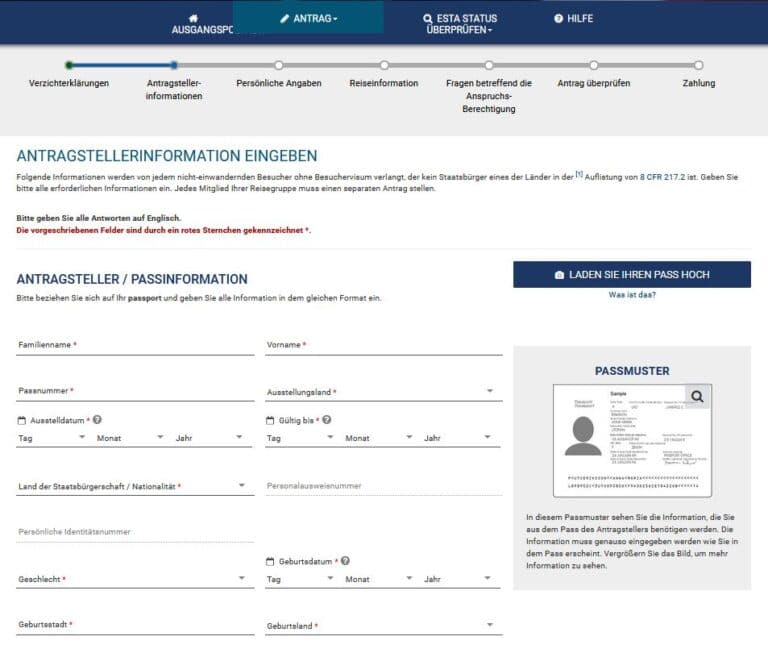Screen dimensions: 768x653
Task: Open the Gültig bis Jahr dropdown
Action: (x=457, y=438)
